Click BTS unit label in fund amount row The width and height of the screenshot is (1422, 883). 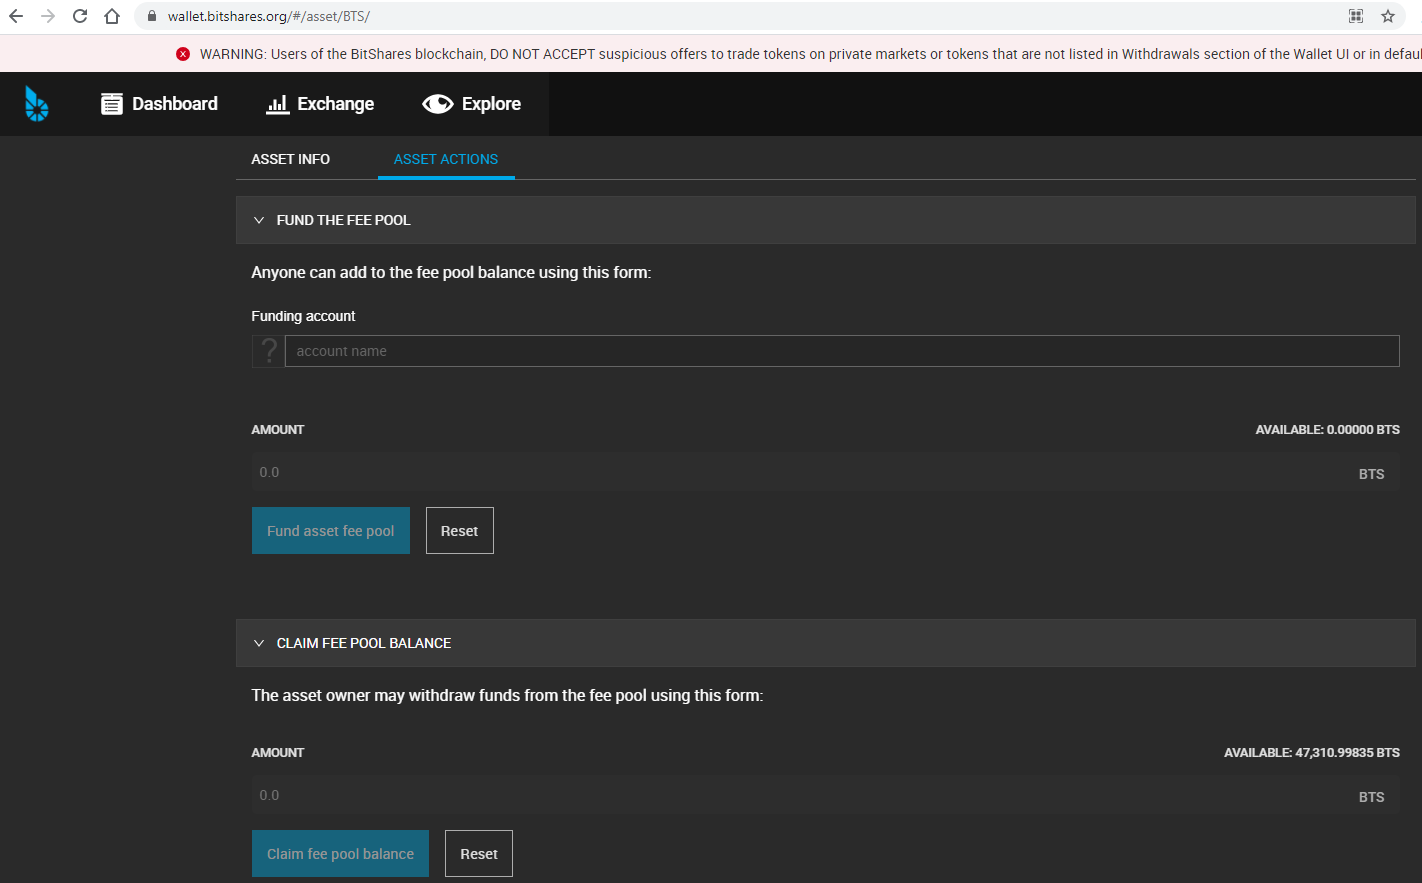1372,474
